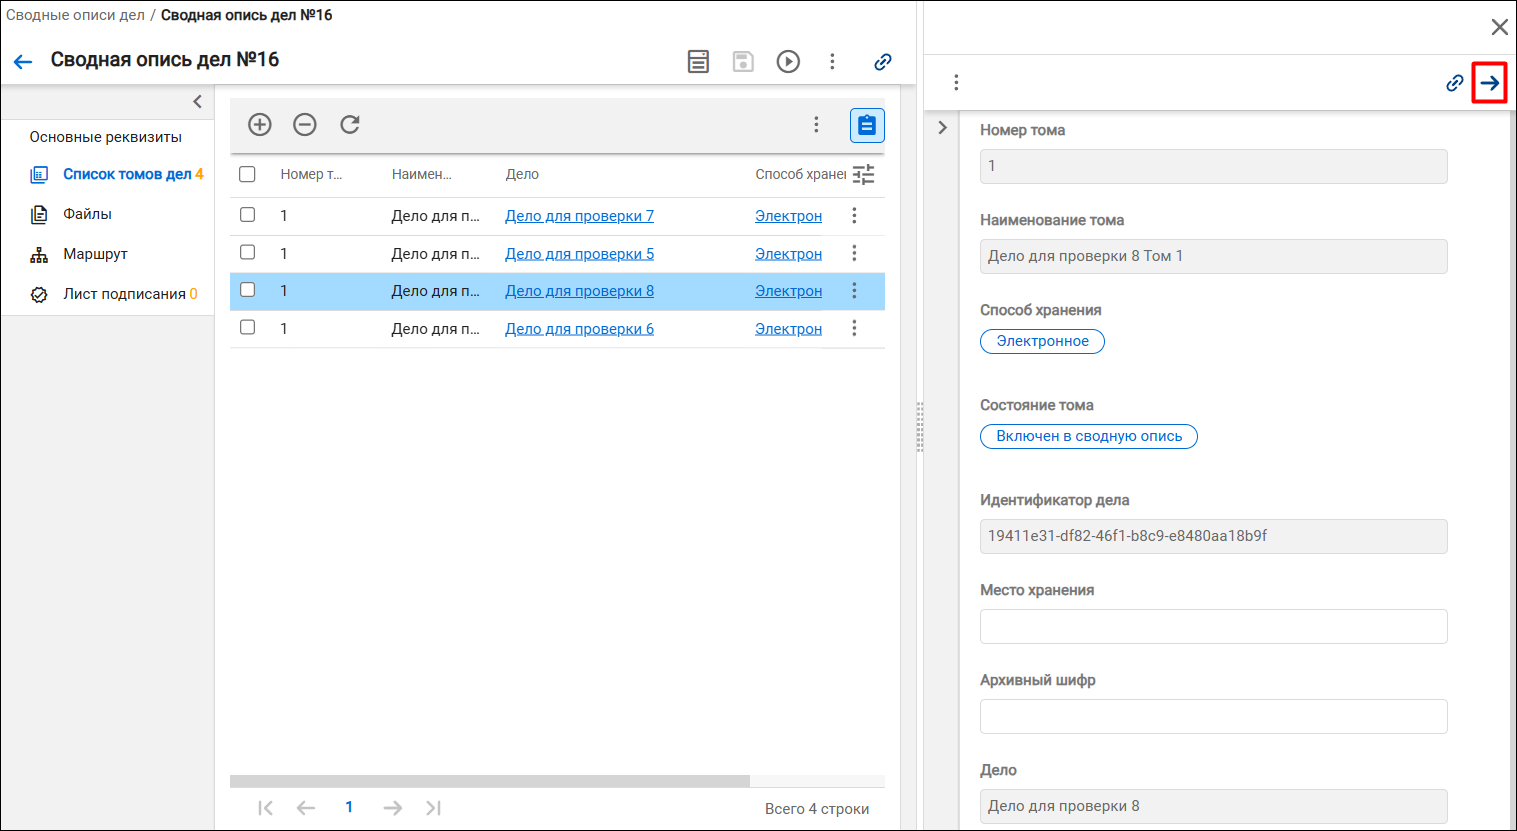Go to the last page of the table
1517x831 pixels.
pos(433,808)
